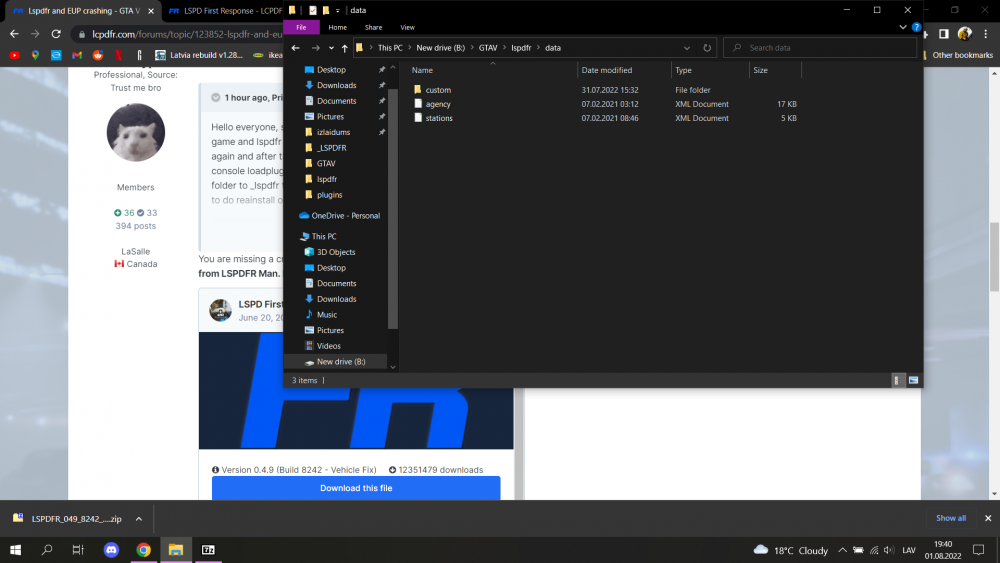
Task: Open the View ribbon tab
Action: coord(408,27)
